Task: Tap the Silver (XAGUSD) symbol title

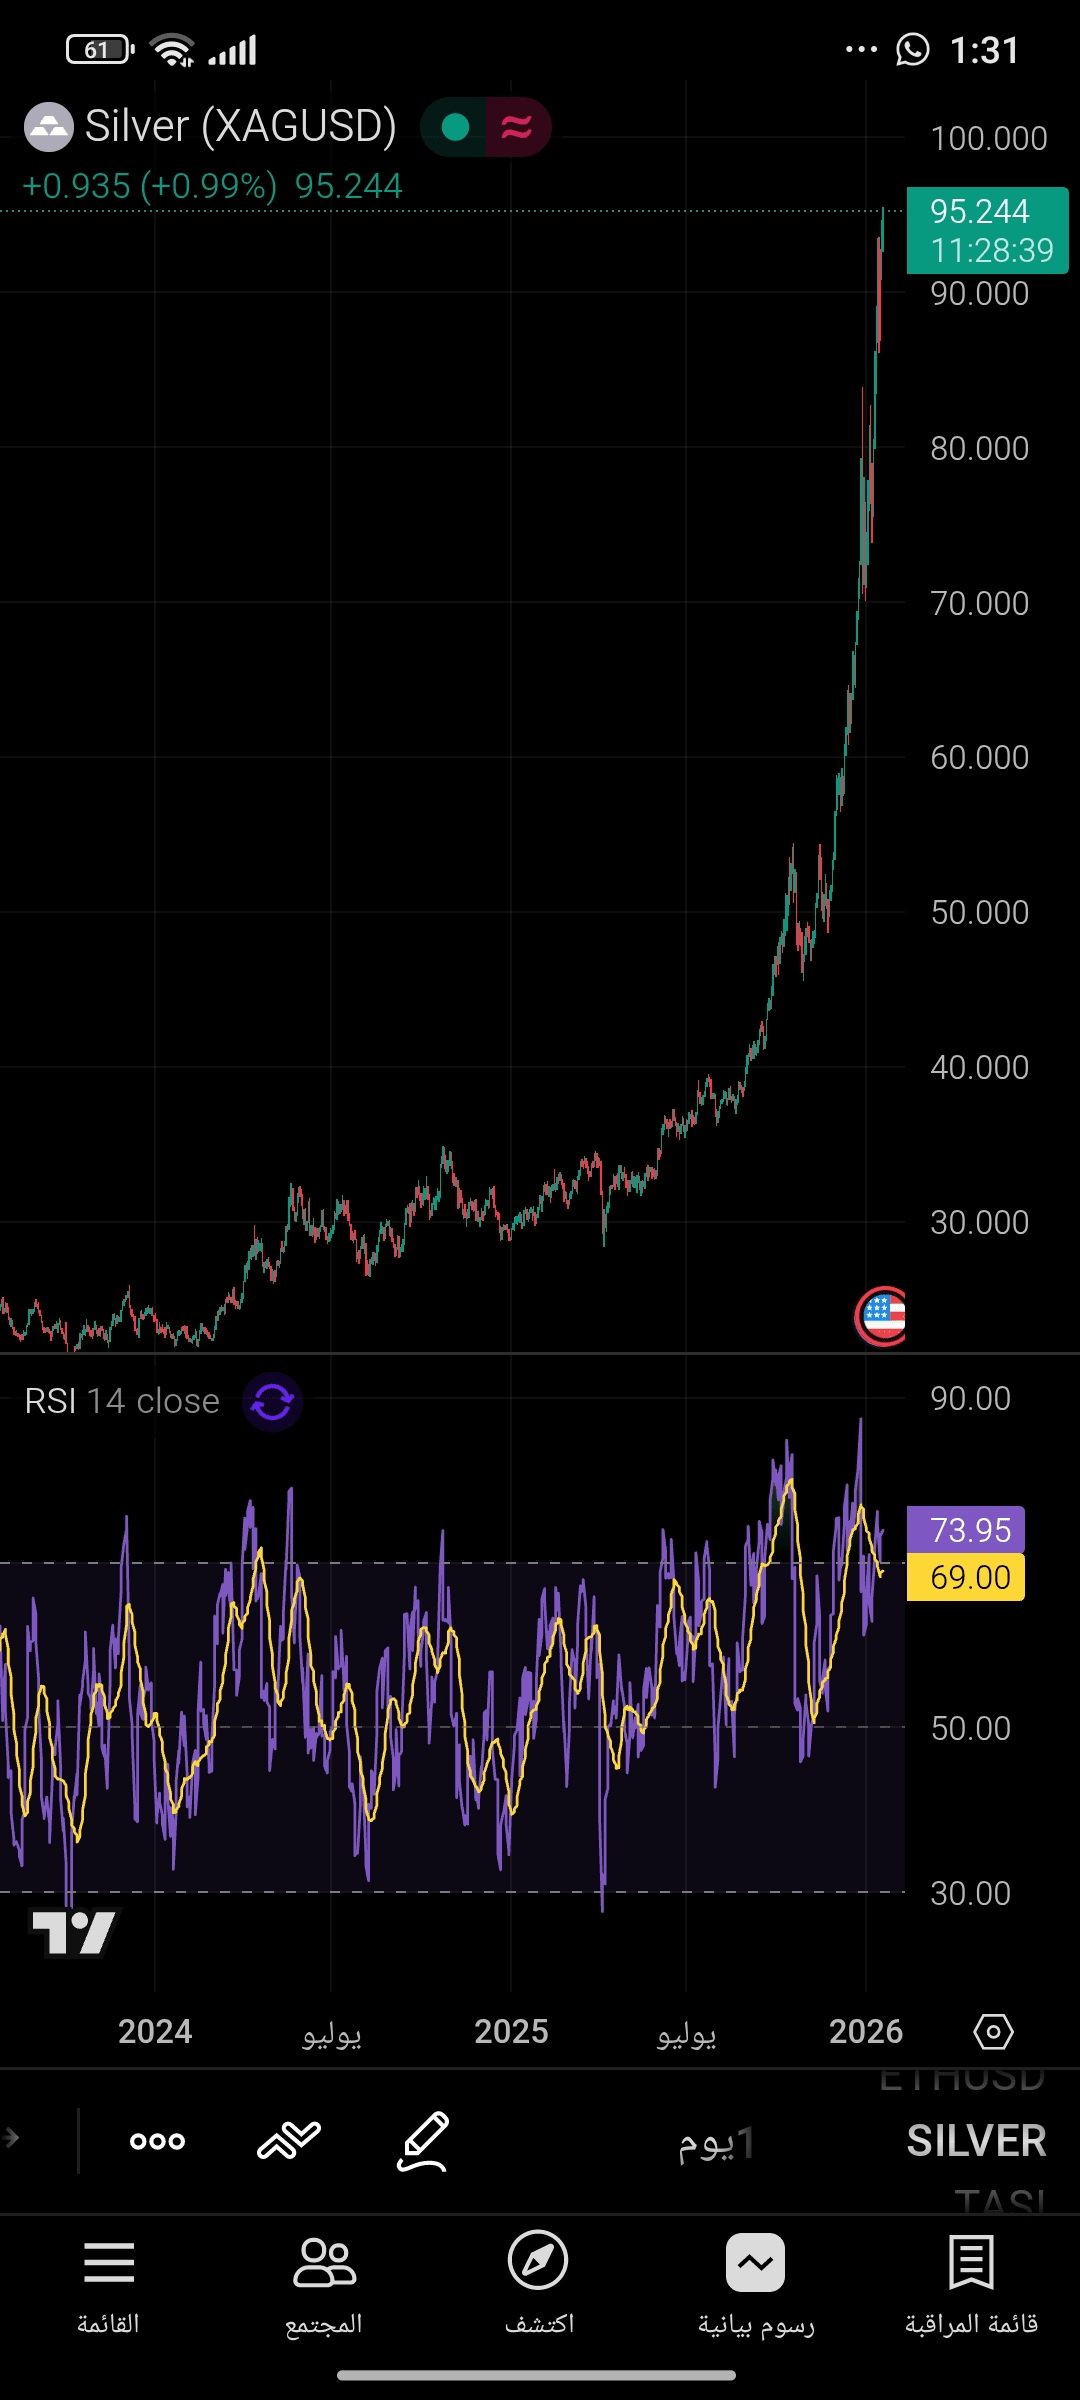Action: click(x=240, y=126)
